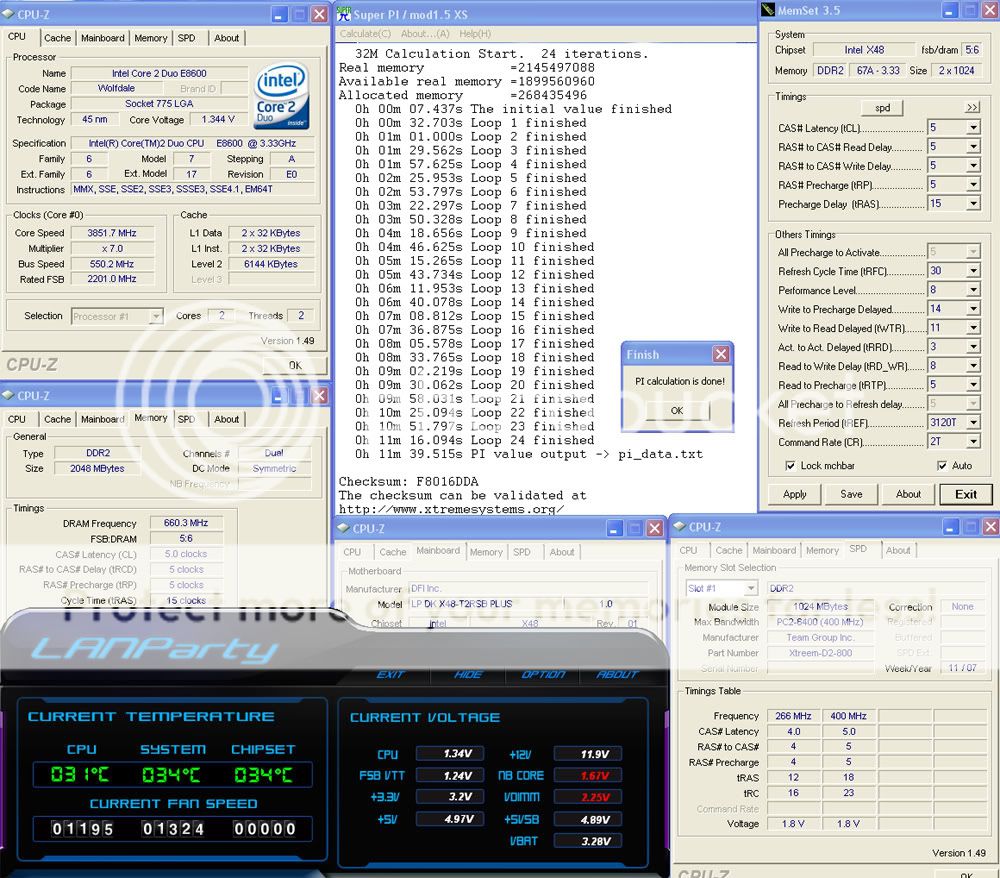
Task: Toggle the Lock mchbar checkbox
Action: pyautogui.click(x=790, y=465)
